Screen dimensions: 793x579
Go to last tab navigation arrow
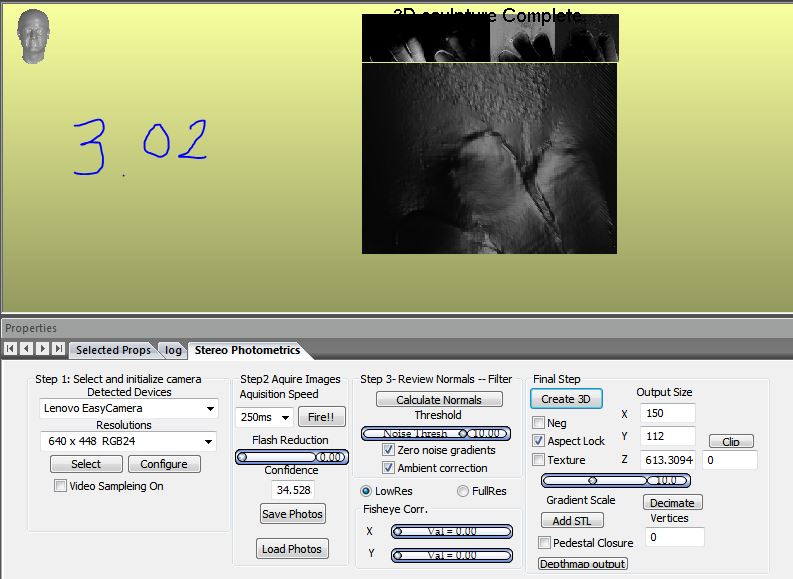[59, 349]
